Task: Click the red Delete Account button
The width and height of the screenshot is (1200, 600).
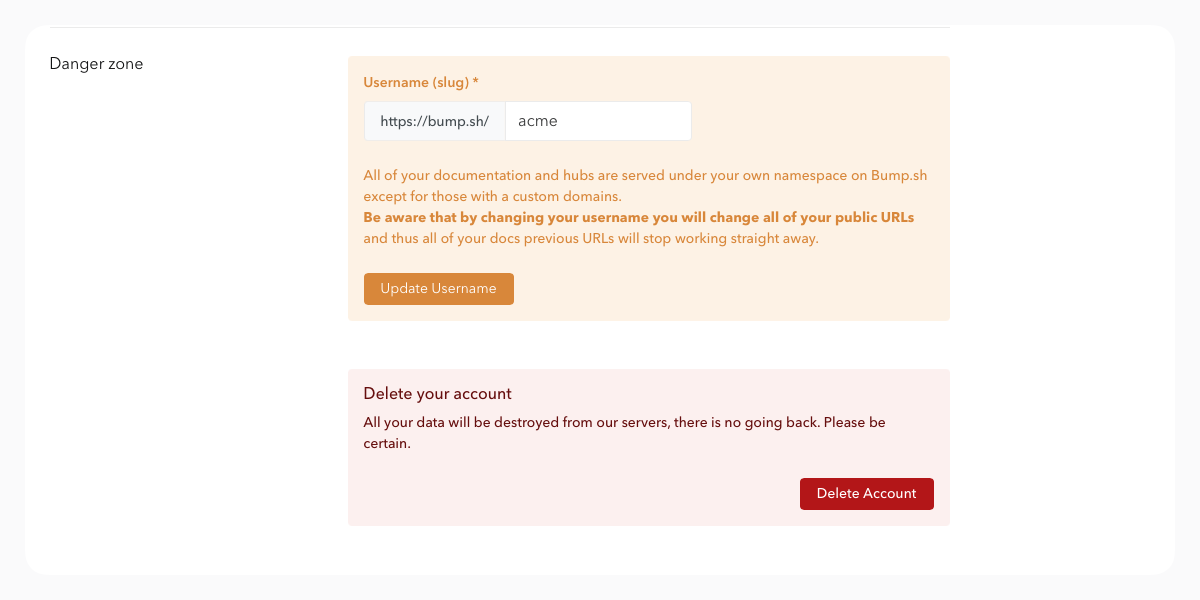Action: point(866,494)
